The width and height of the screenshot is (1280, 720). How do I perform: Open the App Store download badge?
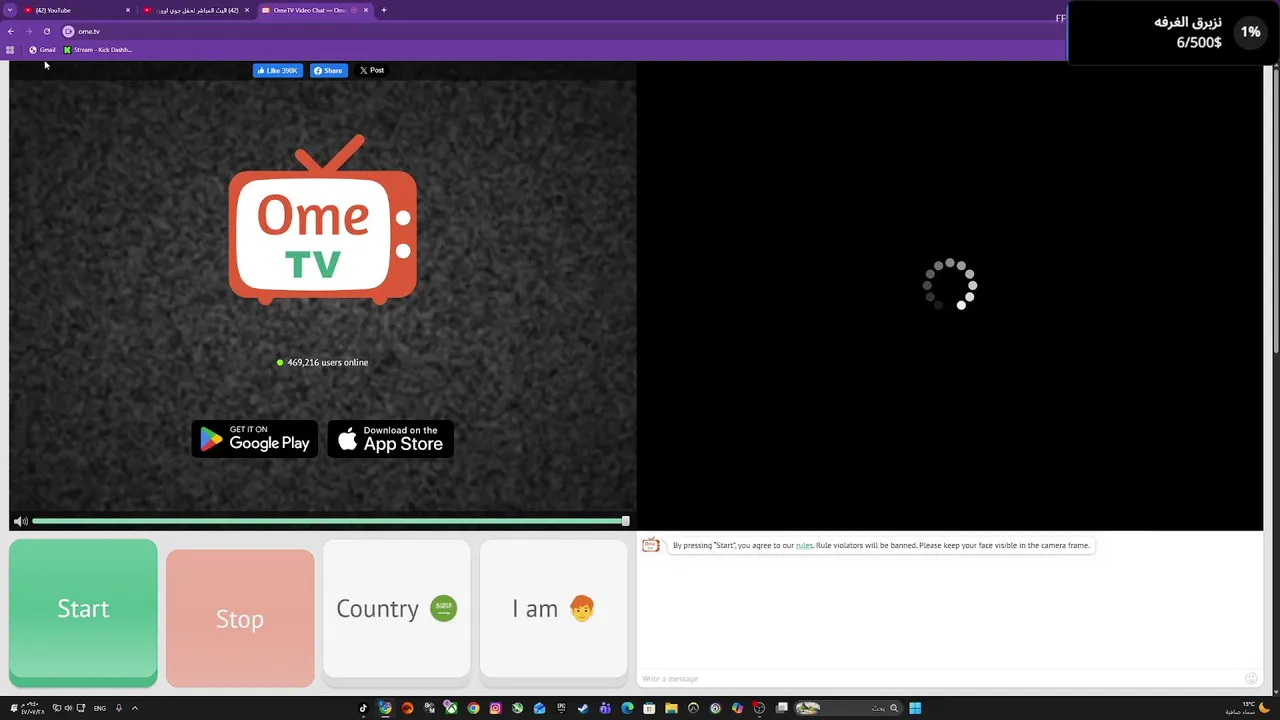point(391,439)
